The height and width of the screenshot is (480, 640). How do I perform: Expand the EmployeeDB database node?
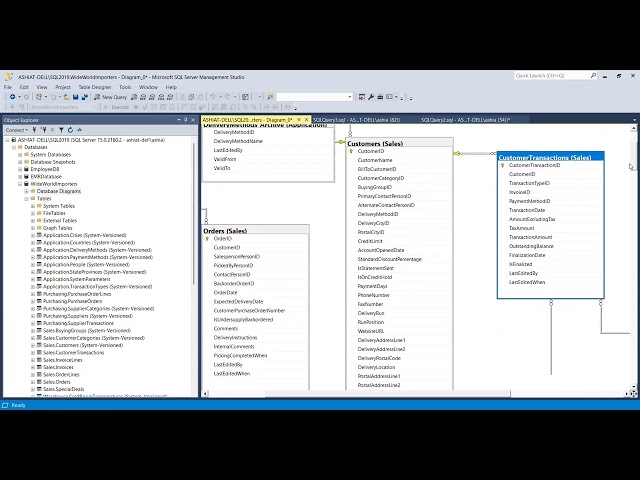pos(20,169)
